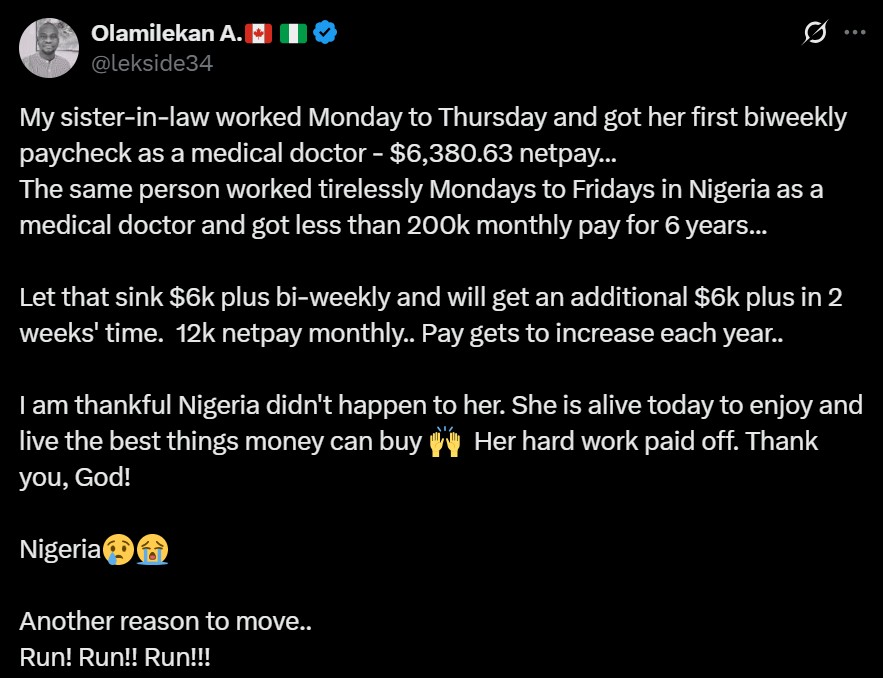Image resolution: width=883 pixels, height=678 pixels.
Task: Click the sad teary face emoji
Action: [x=119, y=549]
